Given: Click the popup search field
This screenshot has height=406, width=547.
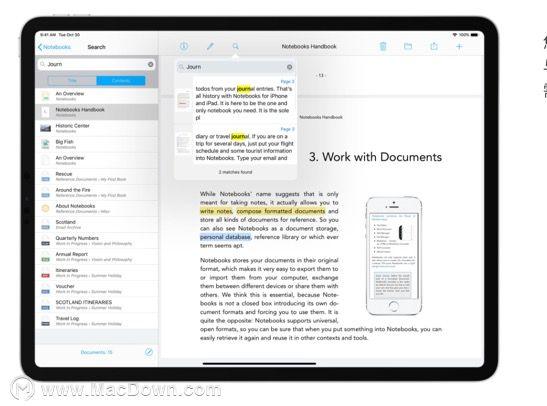Looking at the screenshot, I should click(x=235, y=67).
